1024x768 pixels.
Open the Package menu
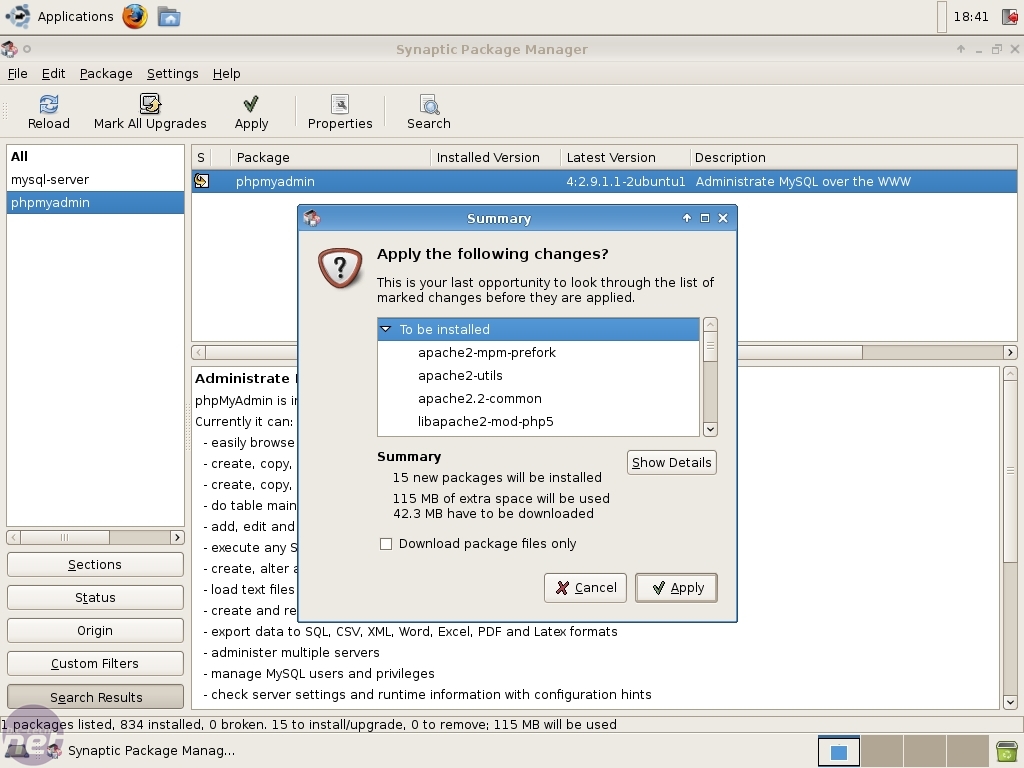pos(106,74)
